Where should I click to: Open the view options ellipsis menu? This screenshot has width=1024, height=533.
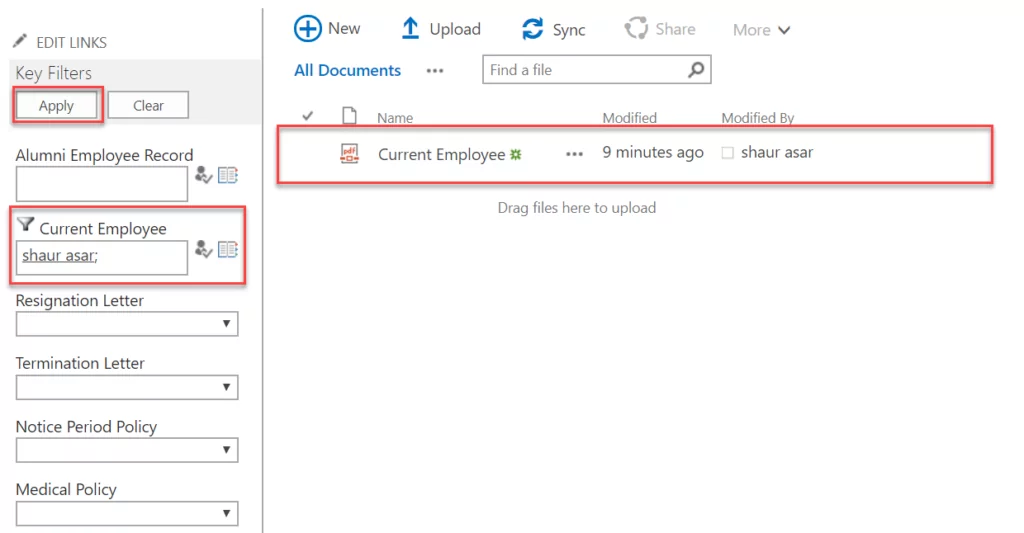click(435, 71)
